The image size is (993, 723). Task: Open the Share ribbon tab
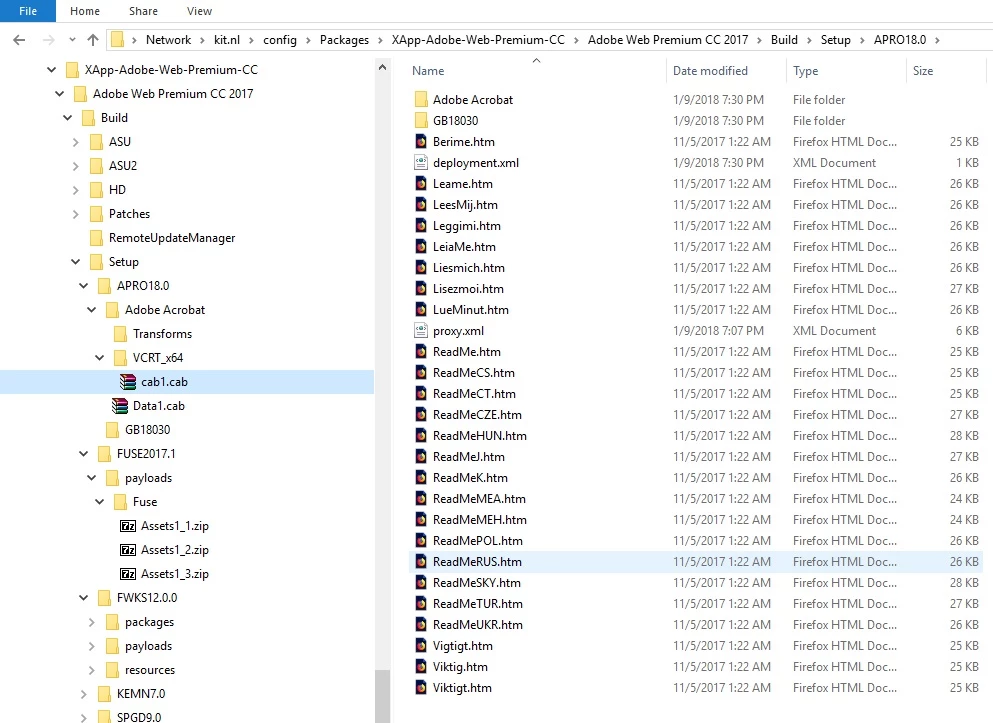tap(143, 11)
